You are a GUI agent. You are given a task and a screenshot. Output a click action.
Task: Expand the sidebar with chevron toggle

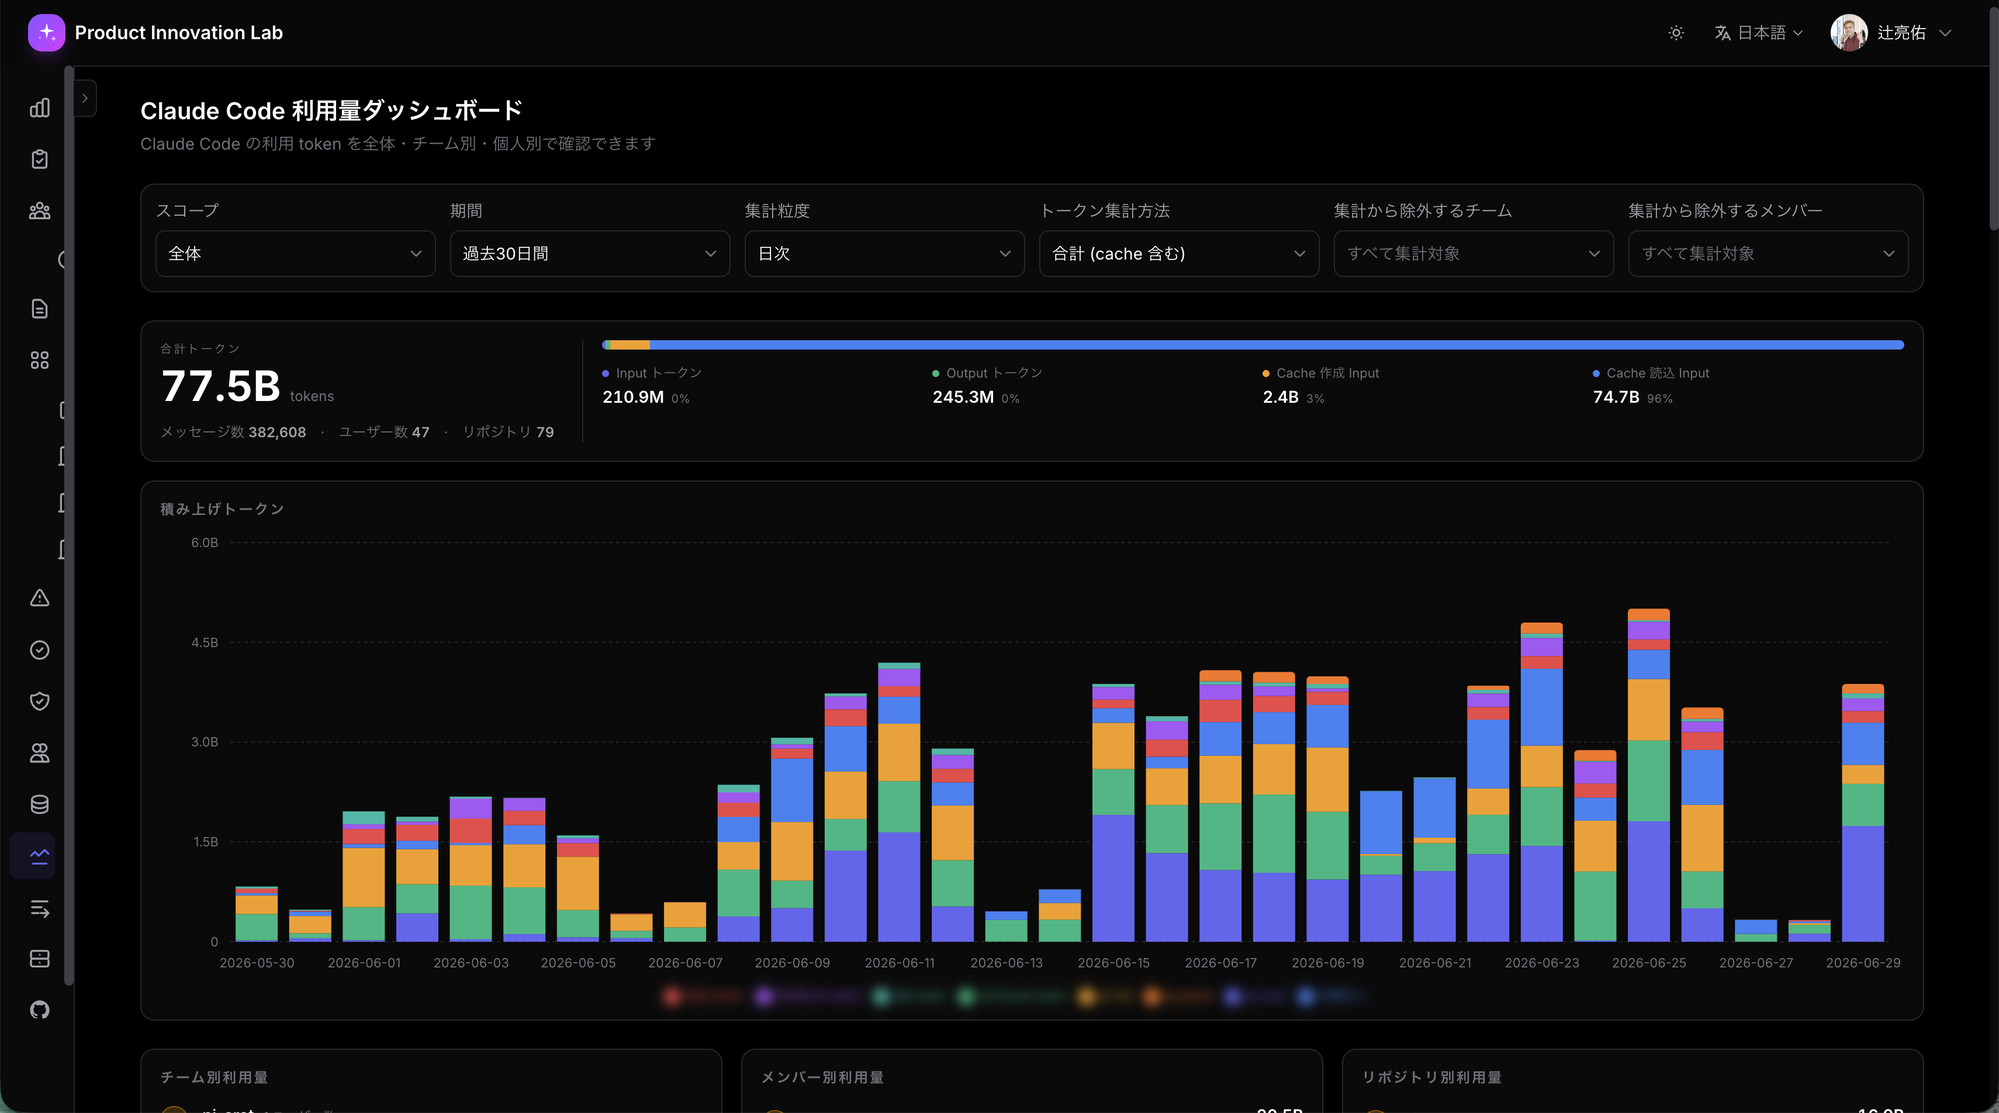pos(85,98)
